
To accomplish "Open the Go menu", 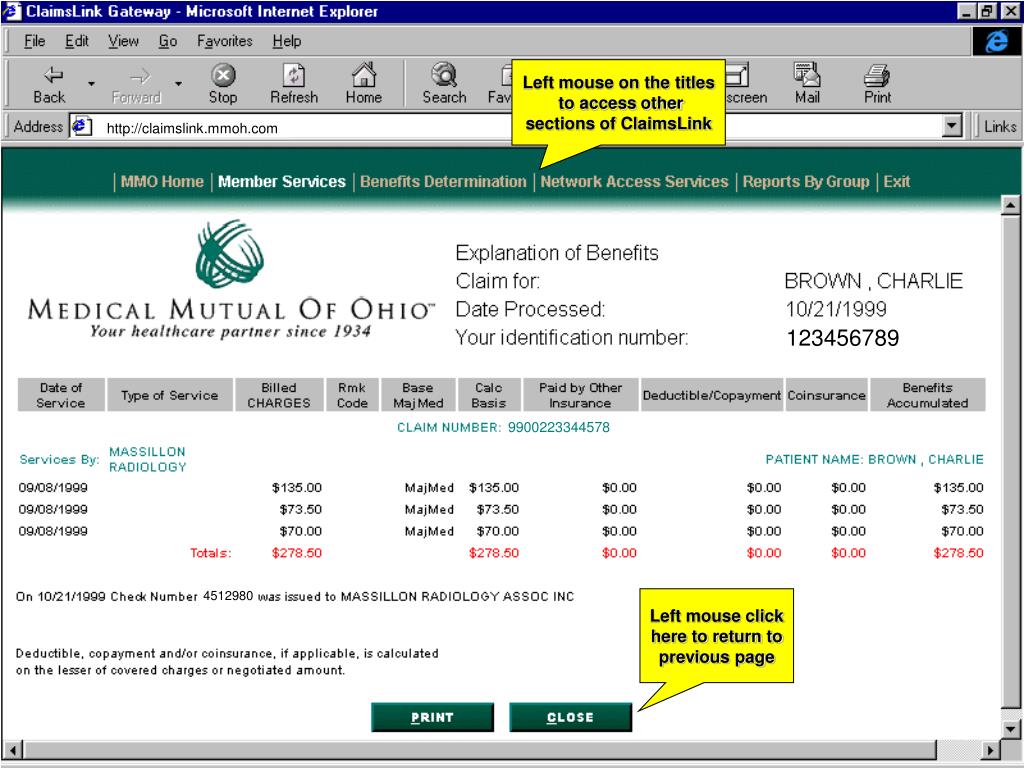I will click(x=168, y=41).
